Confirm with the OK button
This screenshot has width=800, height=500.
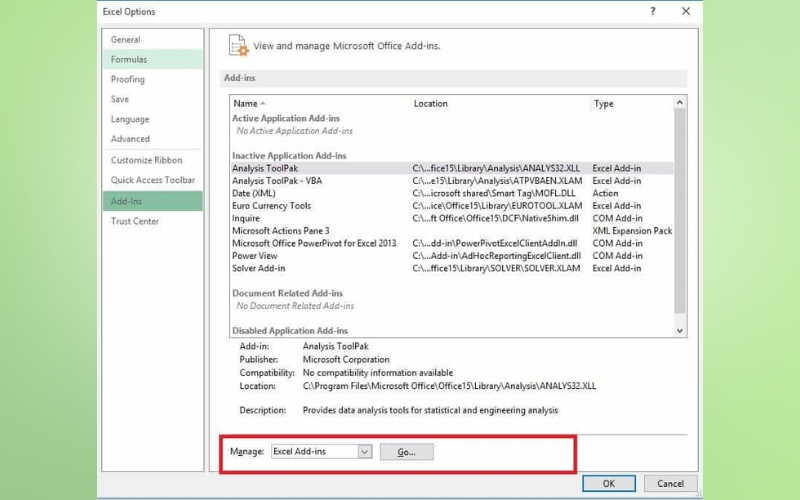pos(609,483)
